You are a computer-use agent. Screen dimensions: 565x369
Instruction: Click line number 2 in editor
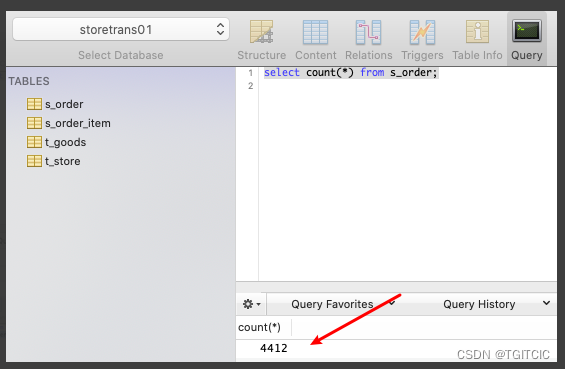pos(251,86)
